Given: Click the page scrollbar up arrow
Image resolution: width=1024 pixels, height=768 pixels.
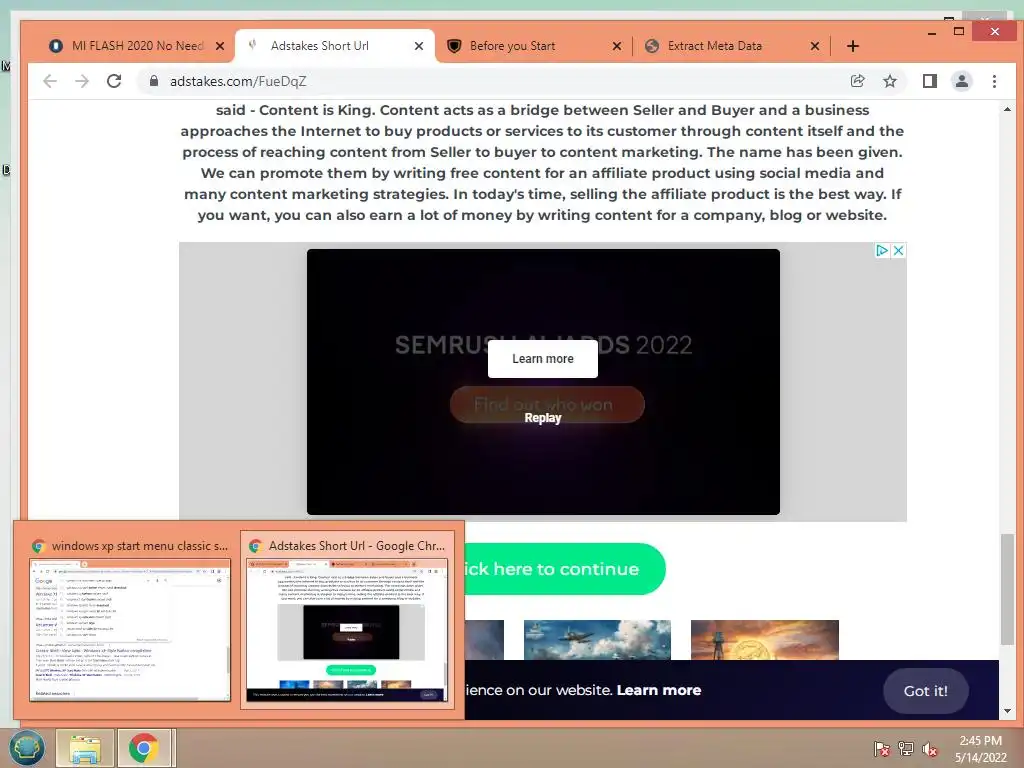Looking at the screenshot, I should click(1007, 110).
